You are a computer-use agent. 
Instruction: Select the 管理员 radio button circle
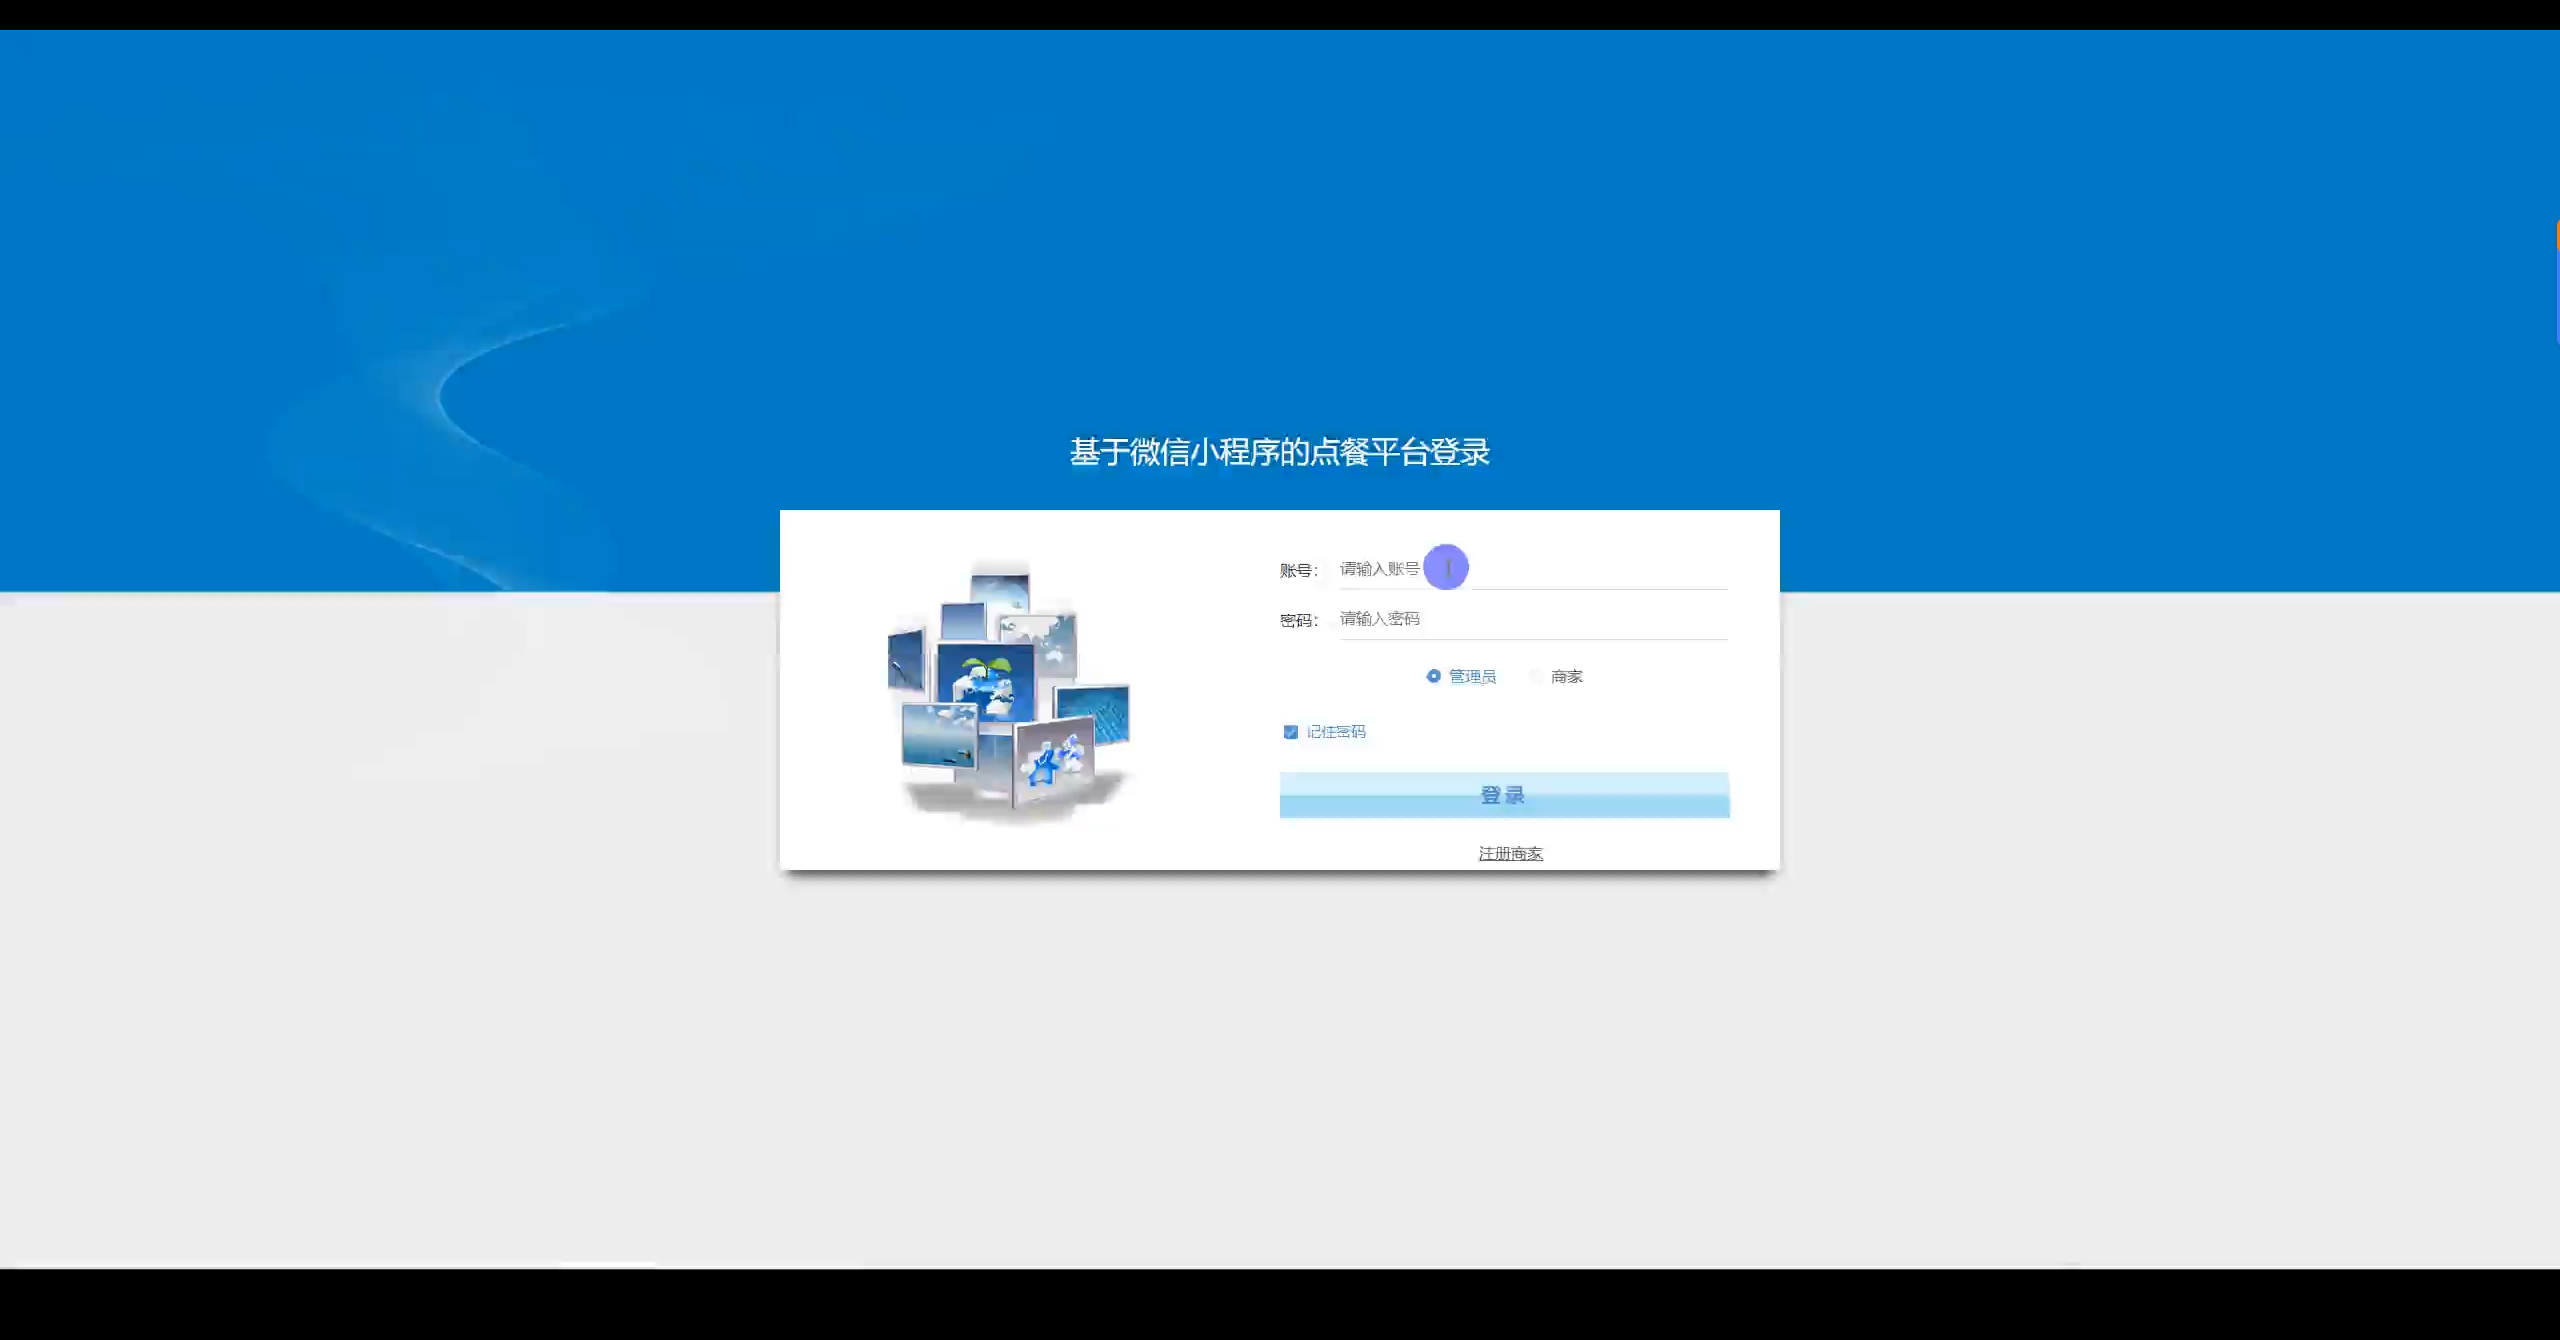click(x=1433, y=676)
